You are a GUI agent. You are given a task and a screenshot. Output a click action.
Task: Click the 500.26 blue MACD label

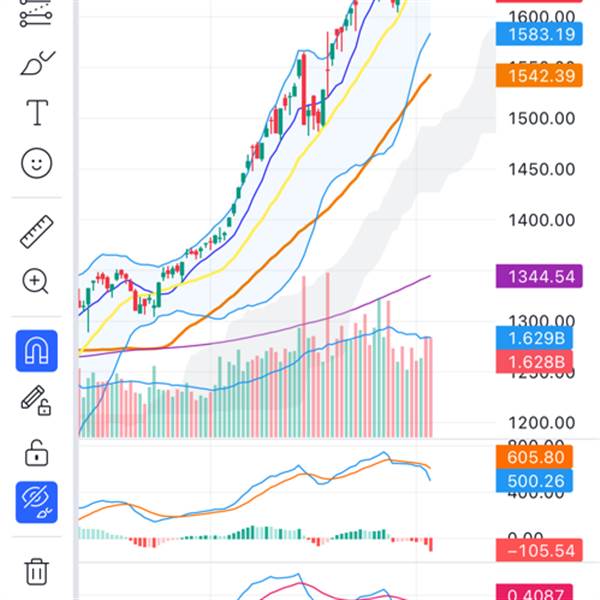(534, 481)
